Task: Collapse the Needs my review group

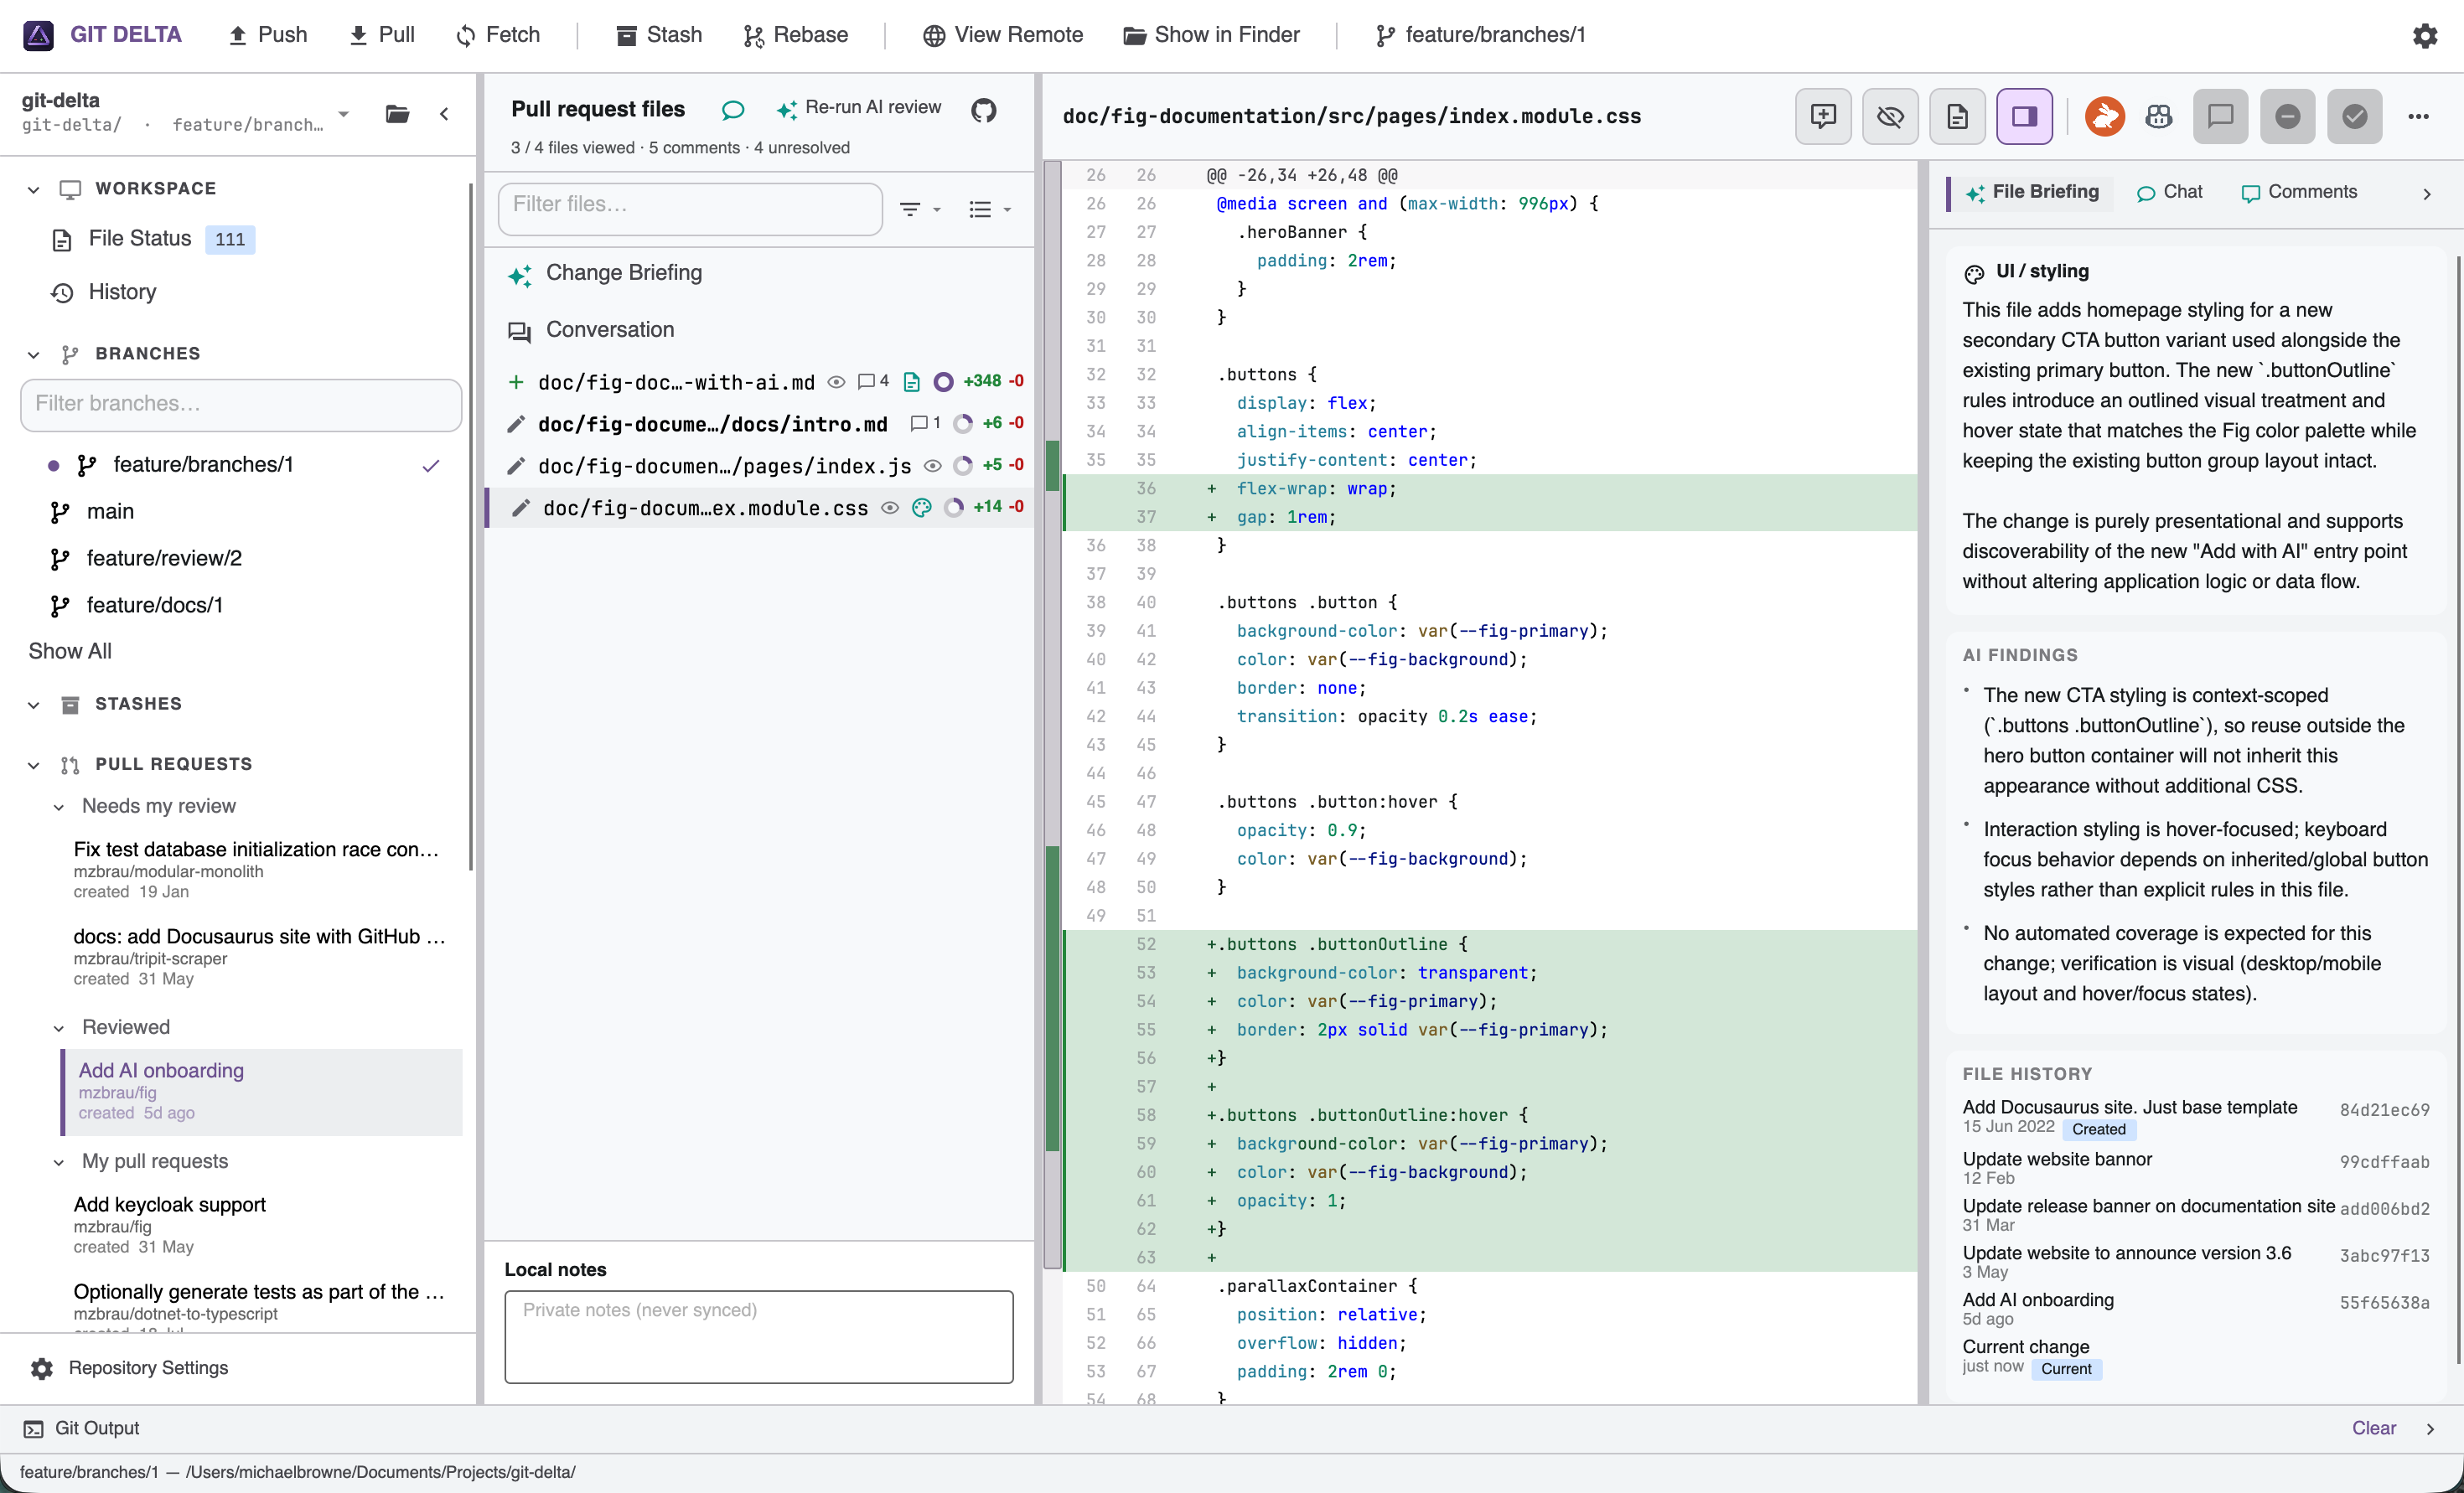Action: tap(59, 807)
